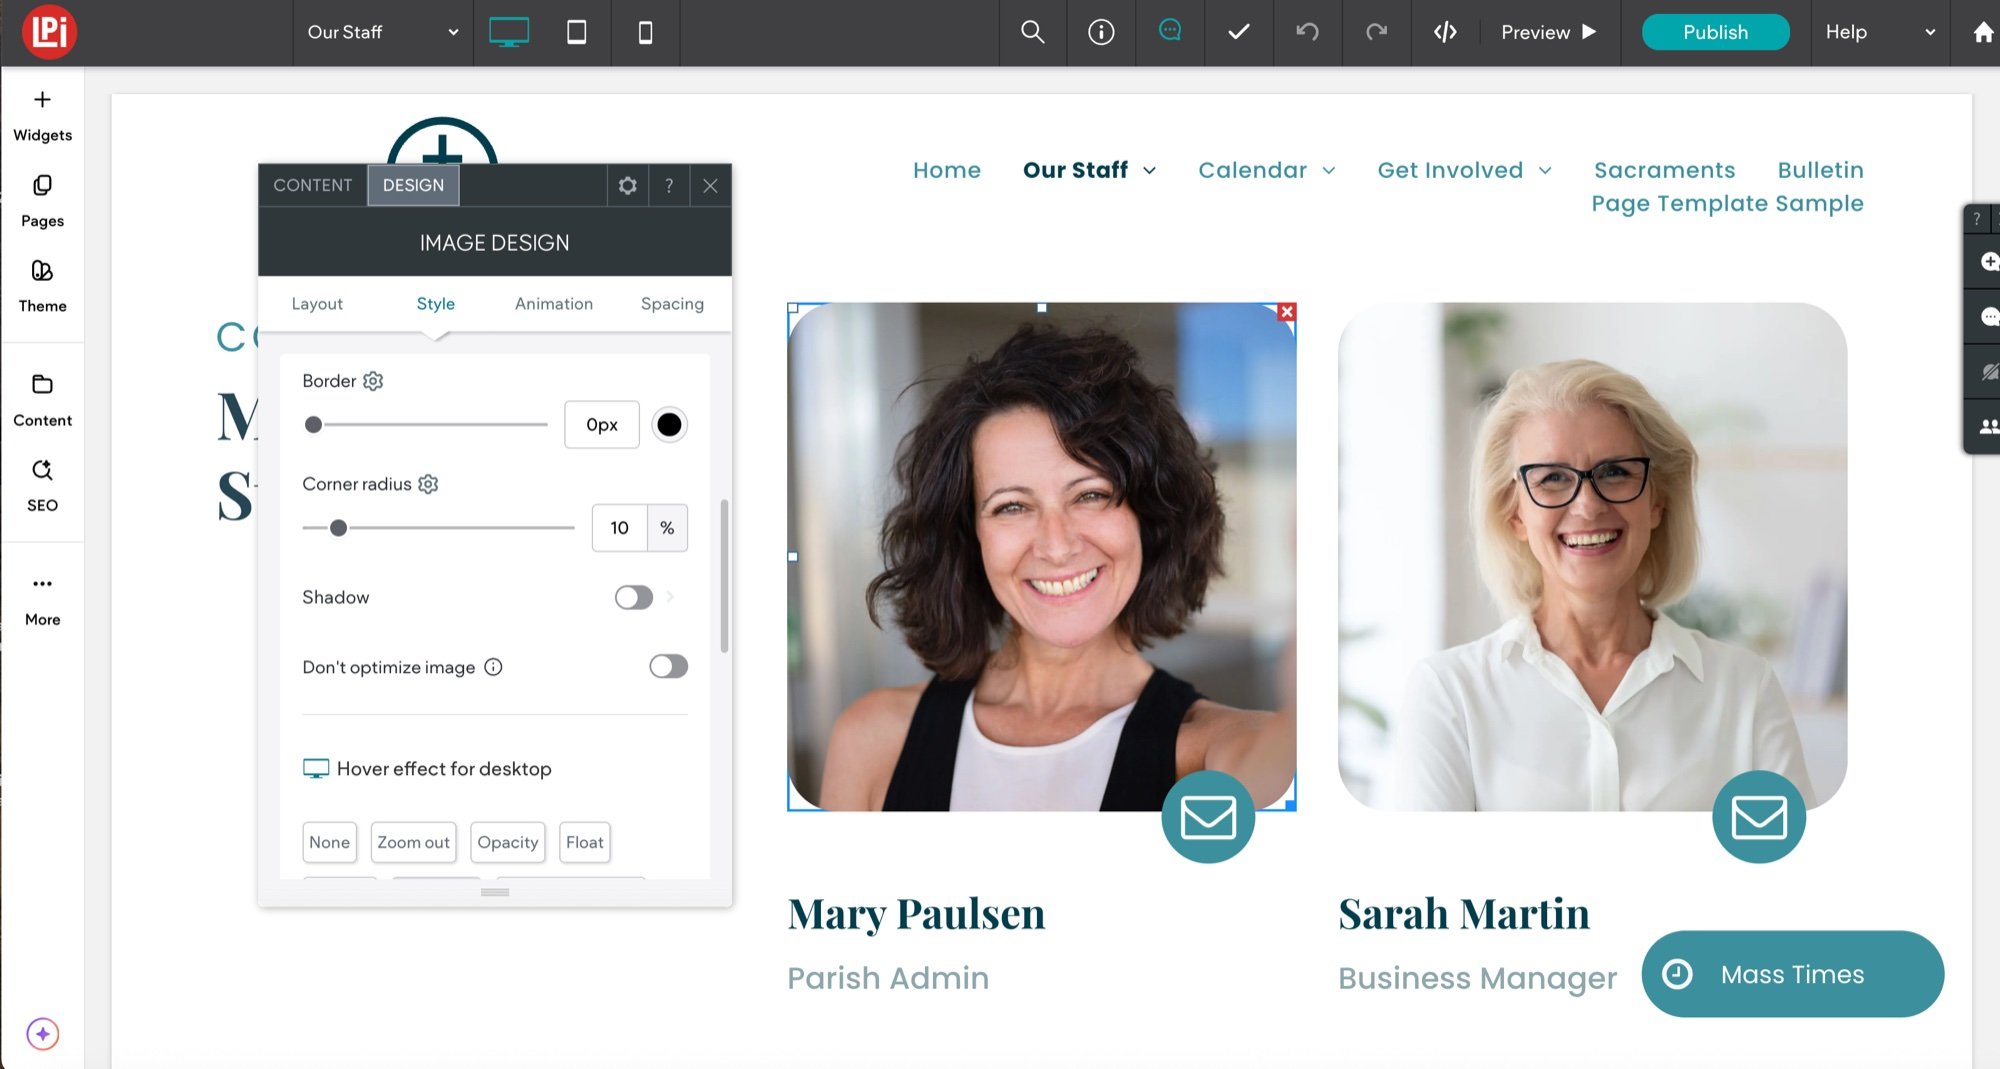The width and height of the screenshot is (2000, 1069).
Task: Open the Content library
Action: point(42,400)
